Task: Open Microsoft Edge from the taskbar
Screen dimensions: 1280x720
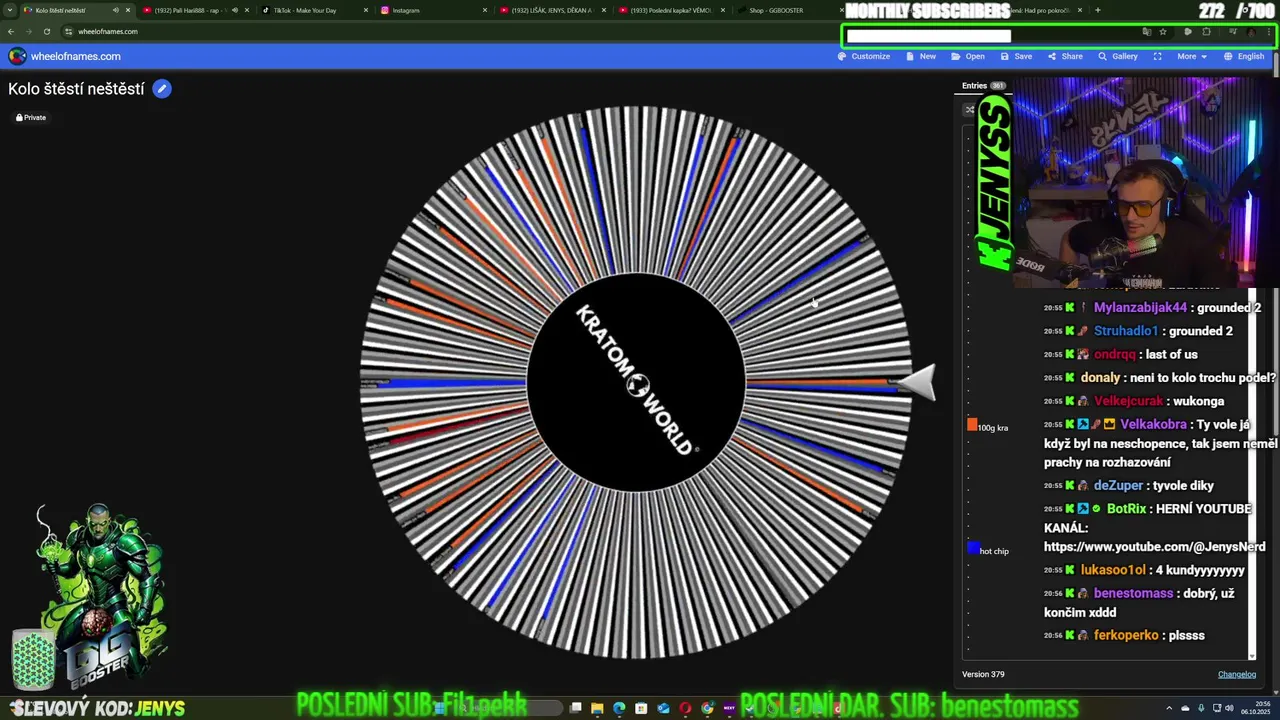Action: pos(619,708)
